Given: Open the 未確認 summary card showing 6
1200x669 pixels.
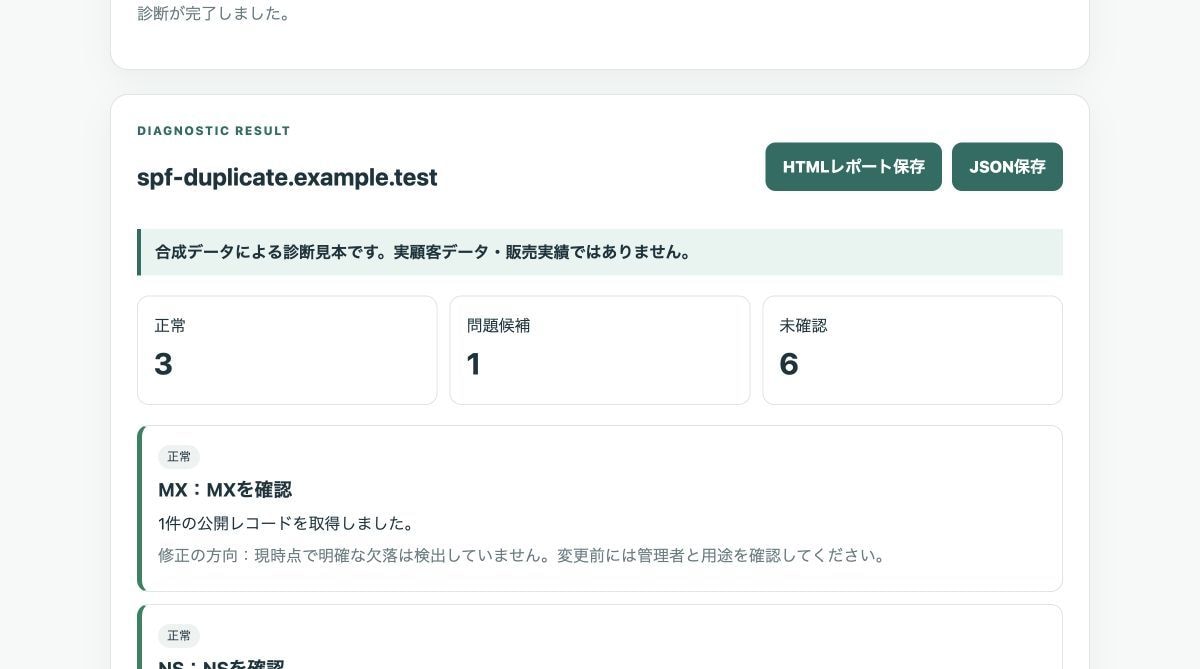Looking at the screenshot, I should pos(912,350).
